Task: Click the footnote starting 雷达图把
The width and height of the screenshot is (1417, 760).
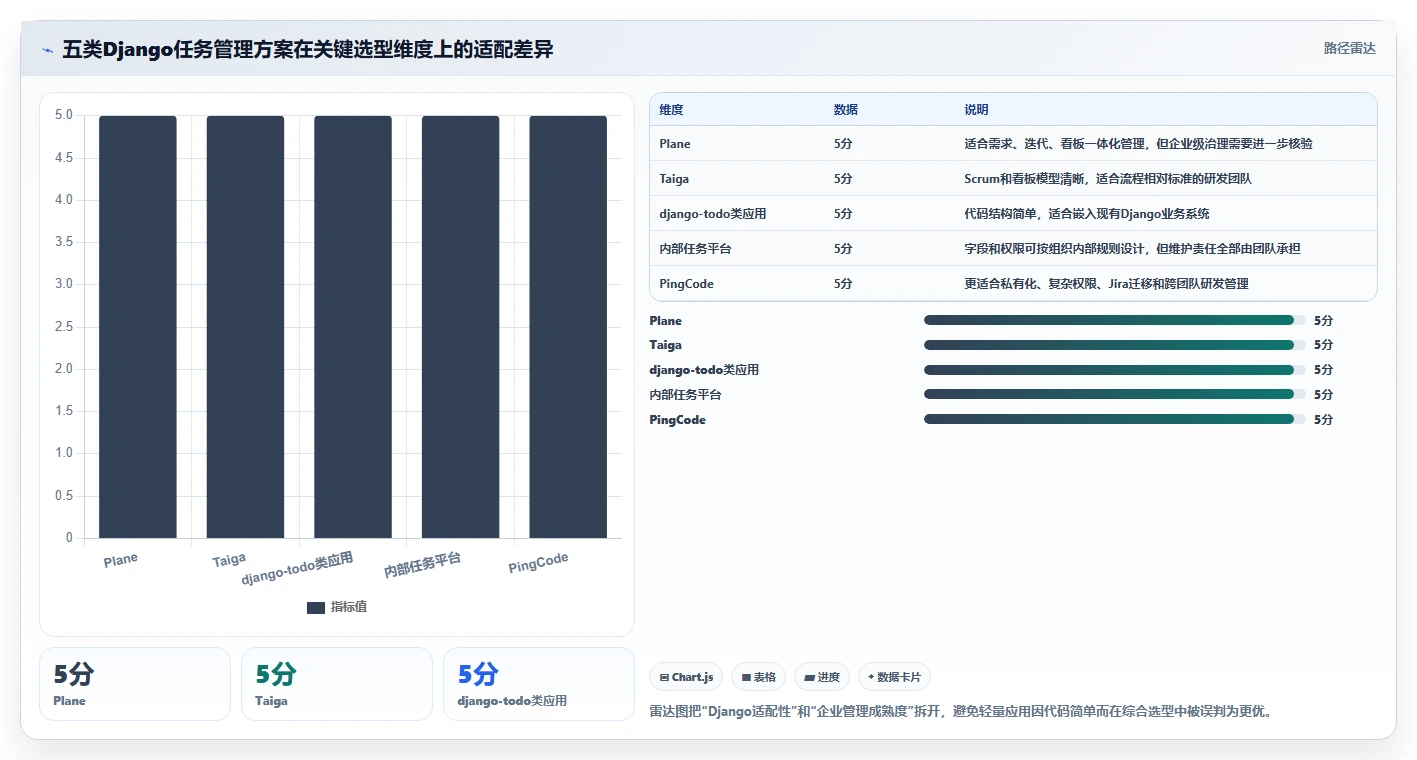Action: click(x=960, y=712)
